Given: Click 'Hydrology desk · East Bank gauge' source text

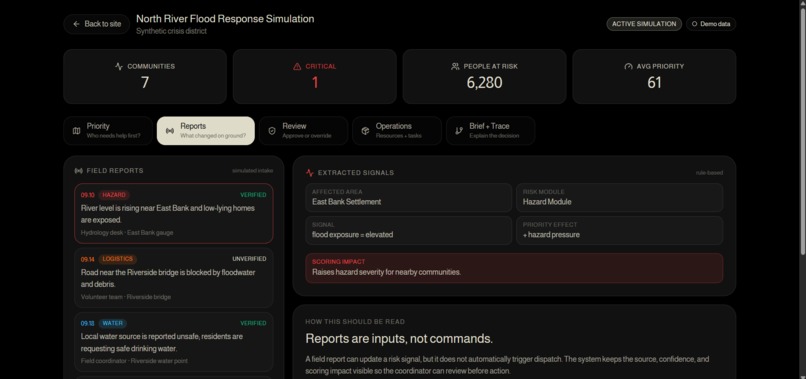Looking at the screenshot, I should coord(127,233).
